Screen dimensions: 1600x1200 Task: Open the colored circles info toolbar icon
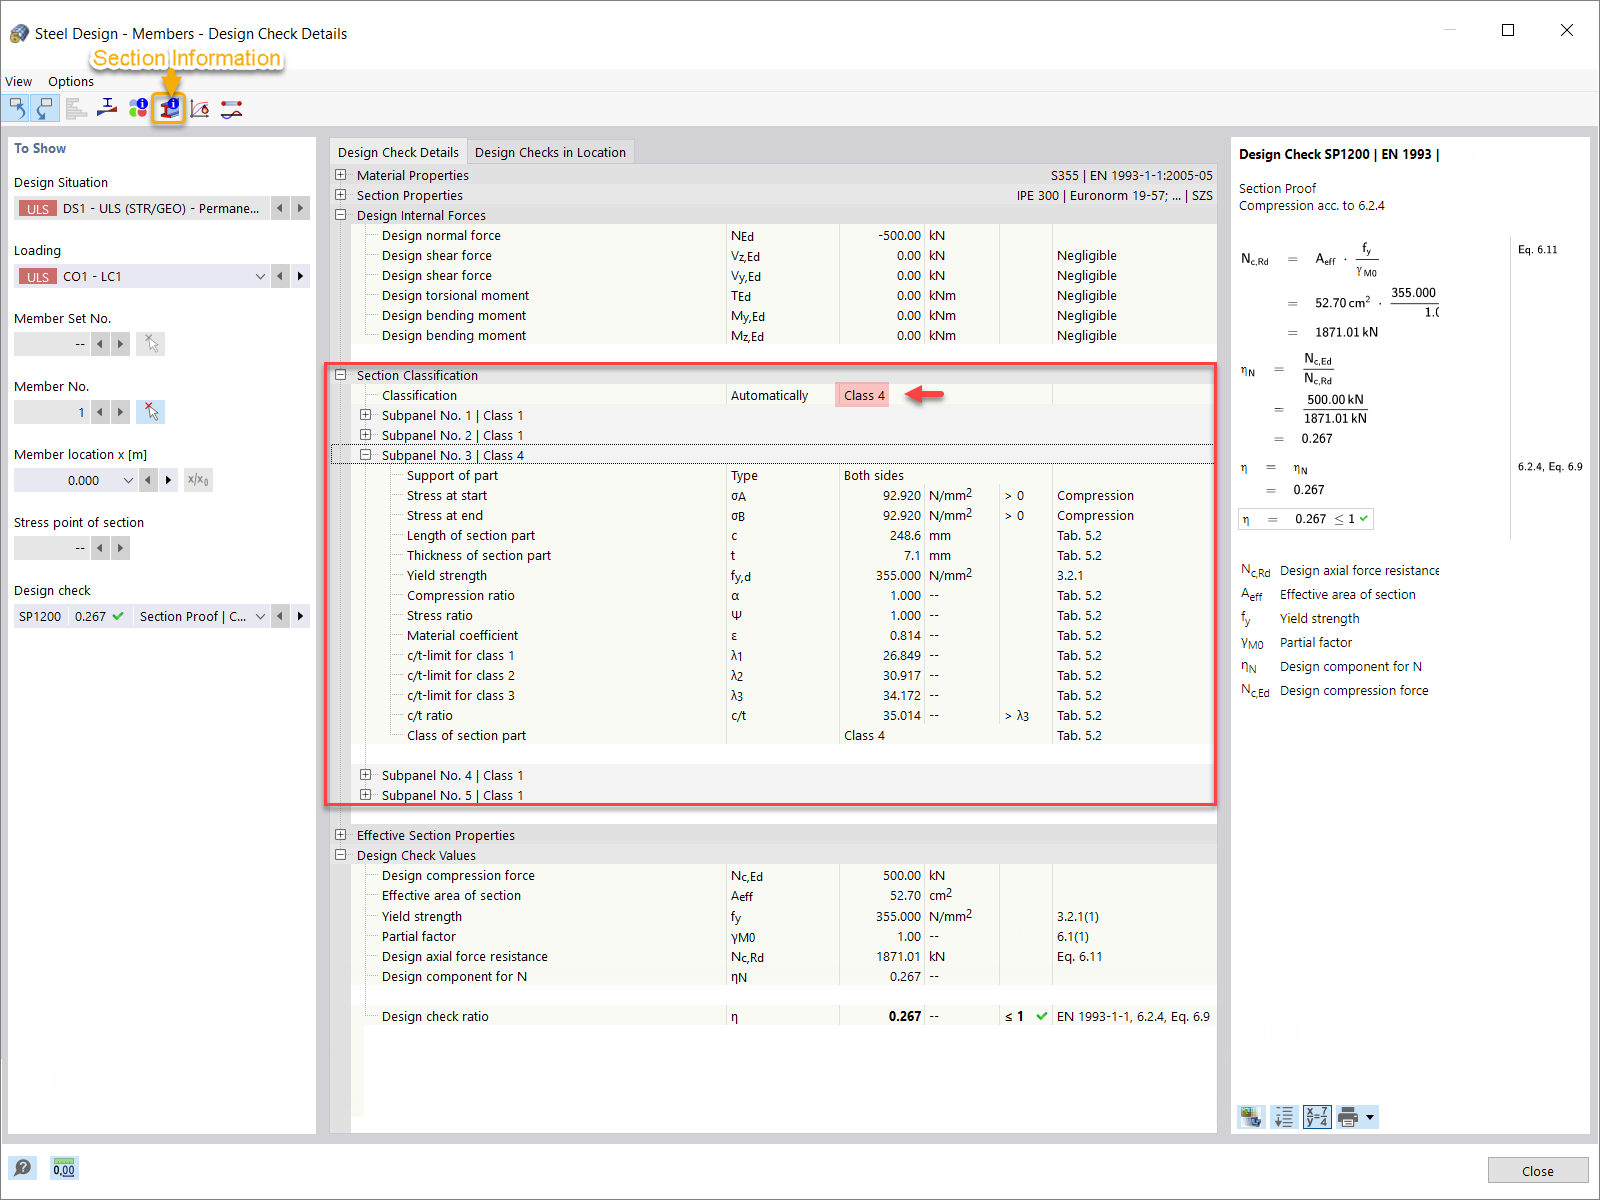point(138,108)
